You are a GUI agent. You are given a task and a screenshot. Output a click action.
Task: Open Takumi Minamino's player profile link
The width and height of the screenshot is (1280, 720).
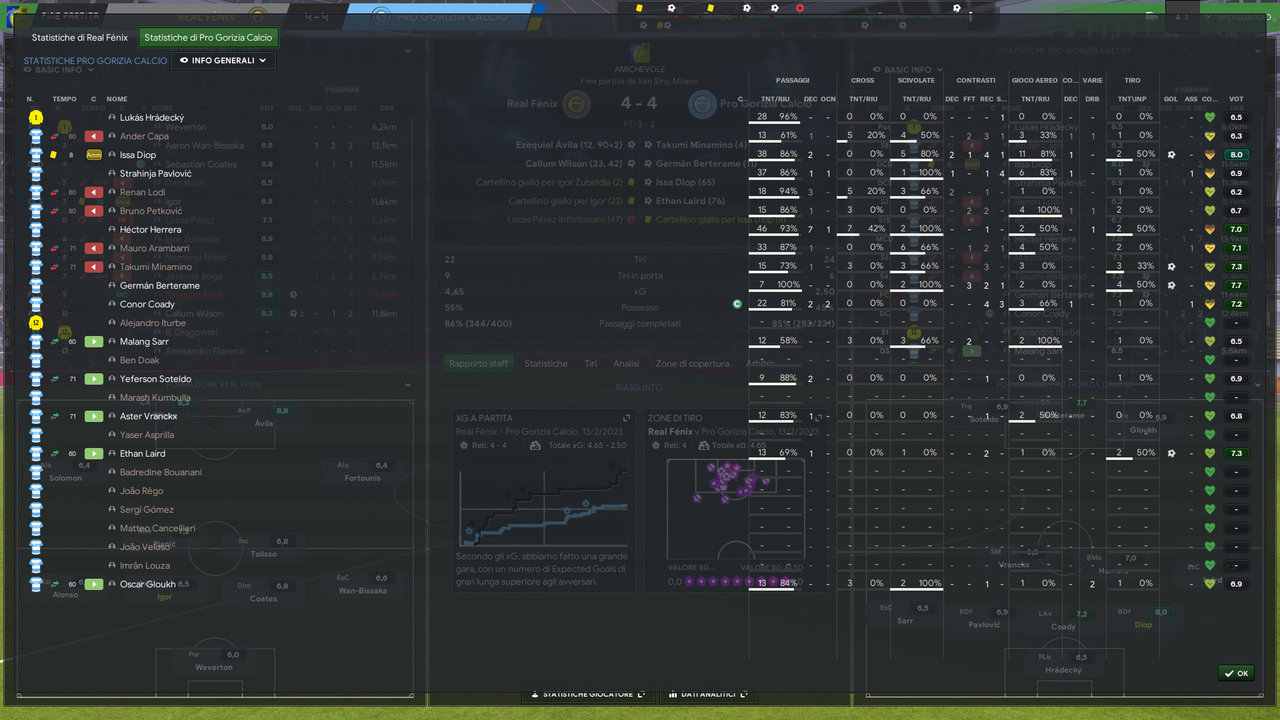point(155,267)
